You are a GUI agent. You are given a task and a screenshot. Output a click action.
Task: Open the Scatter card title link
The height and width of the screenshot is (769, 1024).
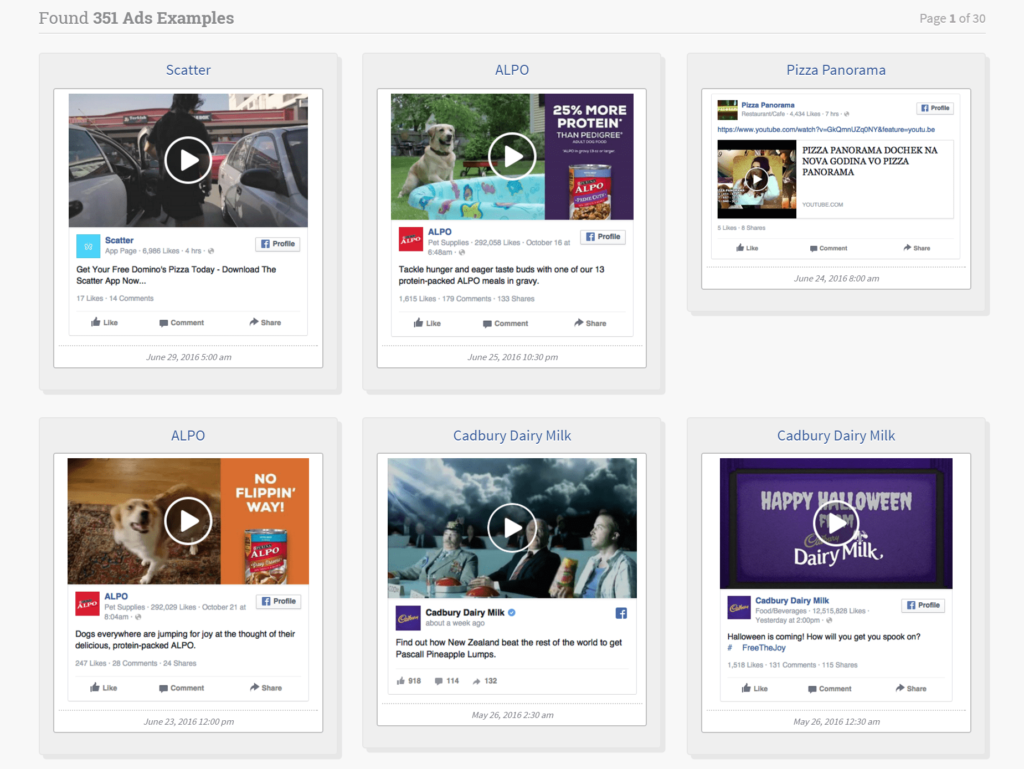click(188, 70)
